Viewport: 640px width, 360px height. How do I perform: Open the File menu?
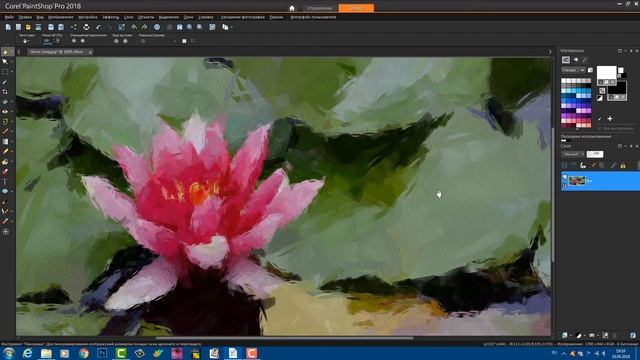(x=9, y=17)
